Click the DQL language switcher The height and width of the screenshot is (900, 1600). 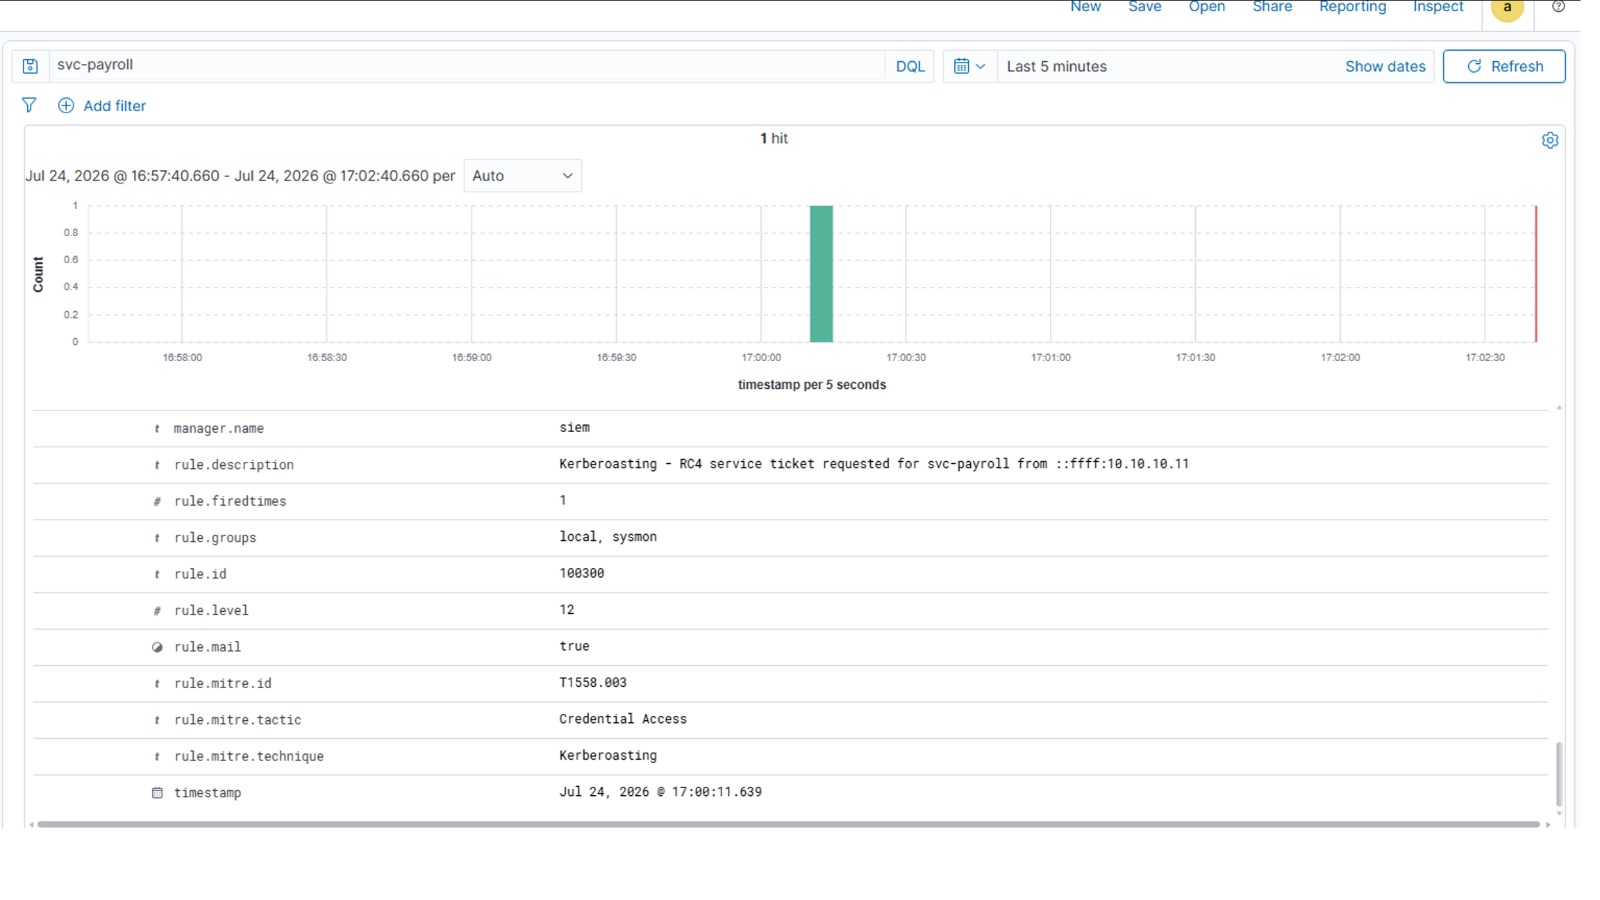tap(910, 66)
